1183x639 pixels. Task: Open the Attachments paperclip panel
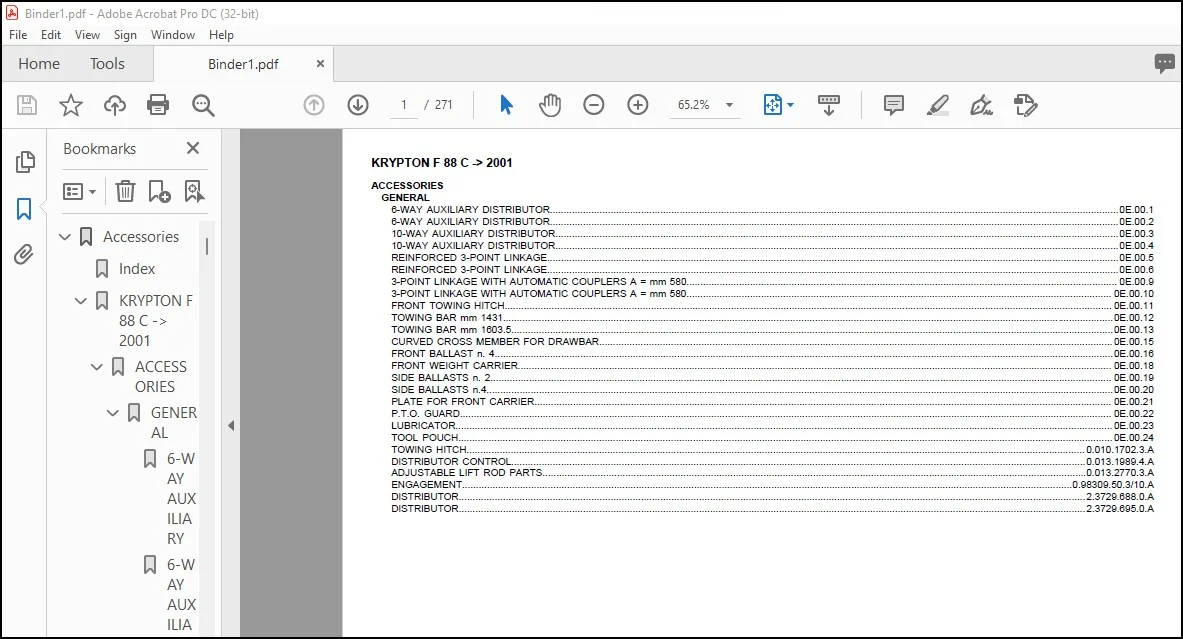pyautogui.click(x=23, y=255)
